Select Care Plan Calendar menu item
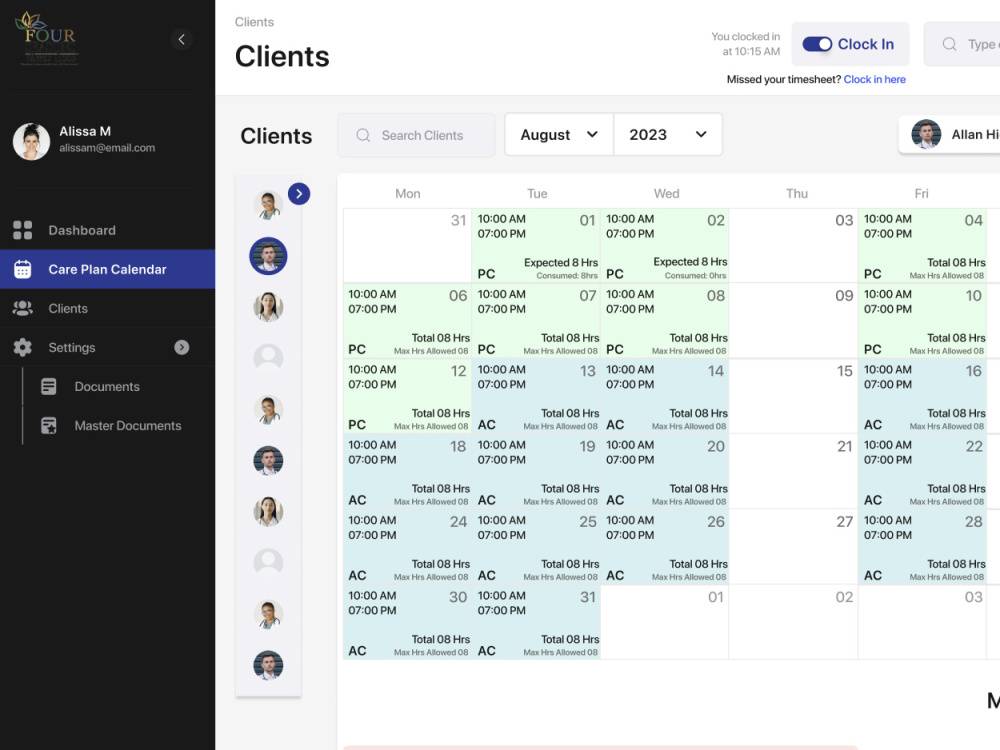 (107, 269)
